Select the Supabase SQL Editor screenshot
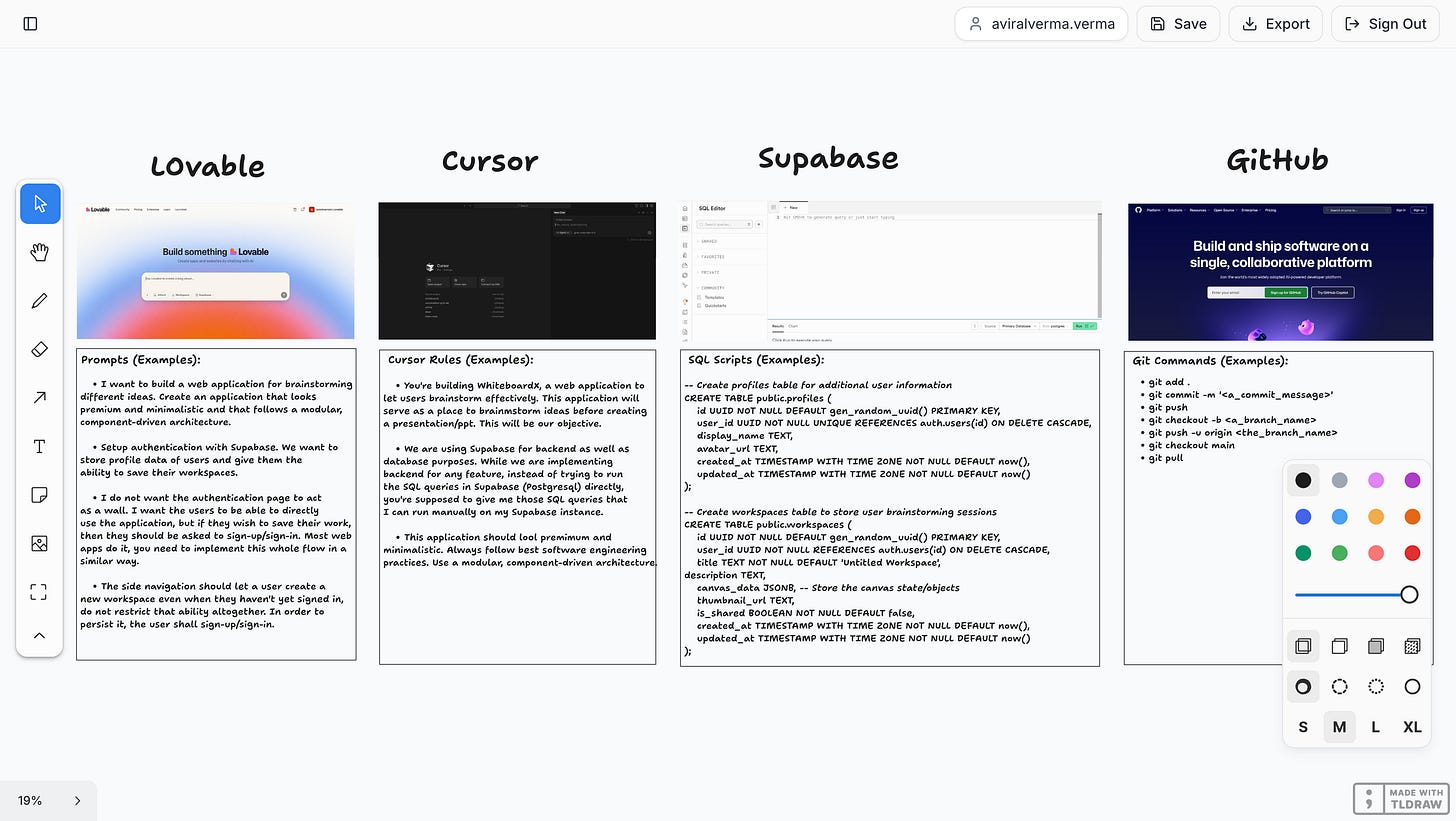The width and height of the screenshot is (1456, 821). 890,271
